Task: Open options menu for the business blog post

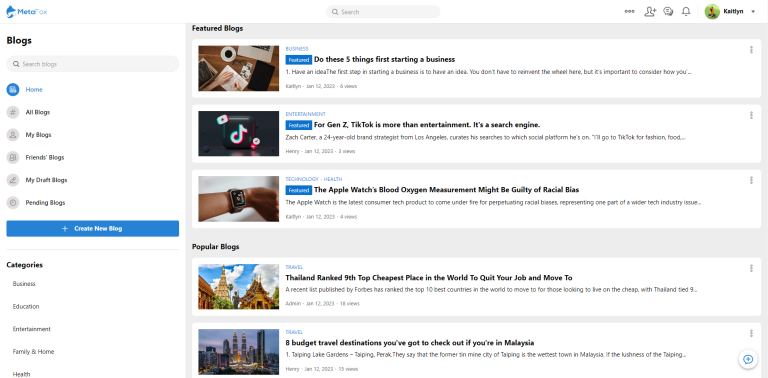Action: pos(751,49)
